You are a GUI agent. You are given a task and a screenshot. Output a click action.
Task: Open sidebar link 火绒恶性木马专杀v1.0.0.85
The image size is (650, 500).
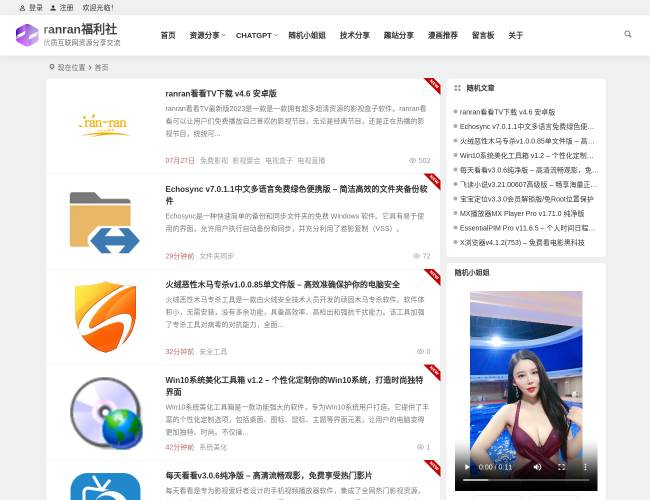[x=527, y=141]
